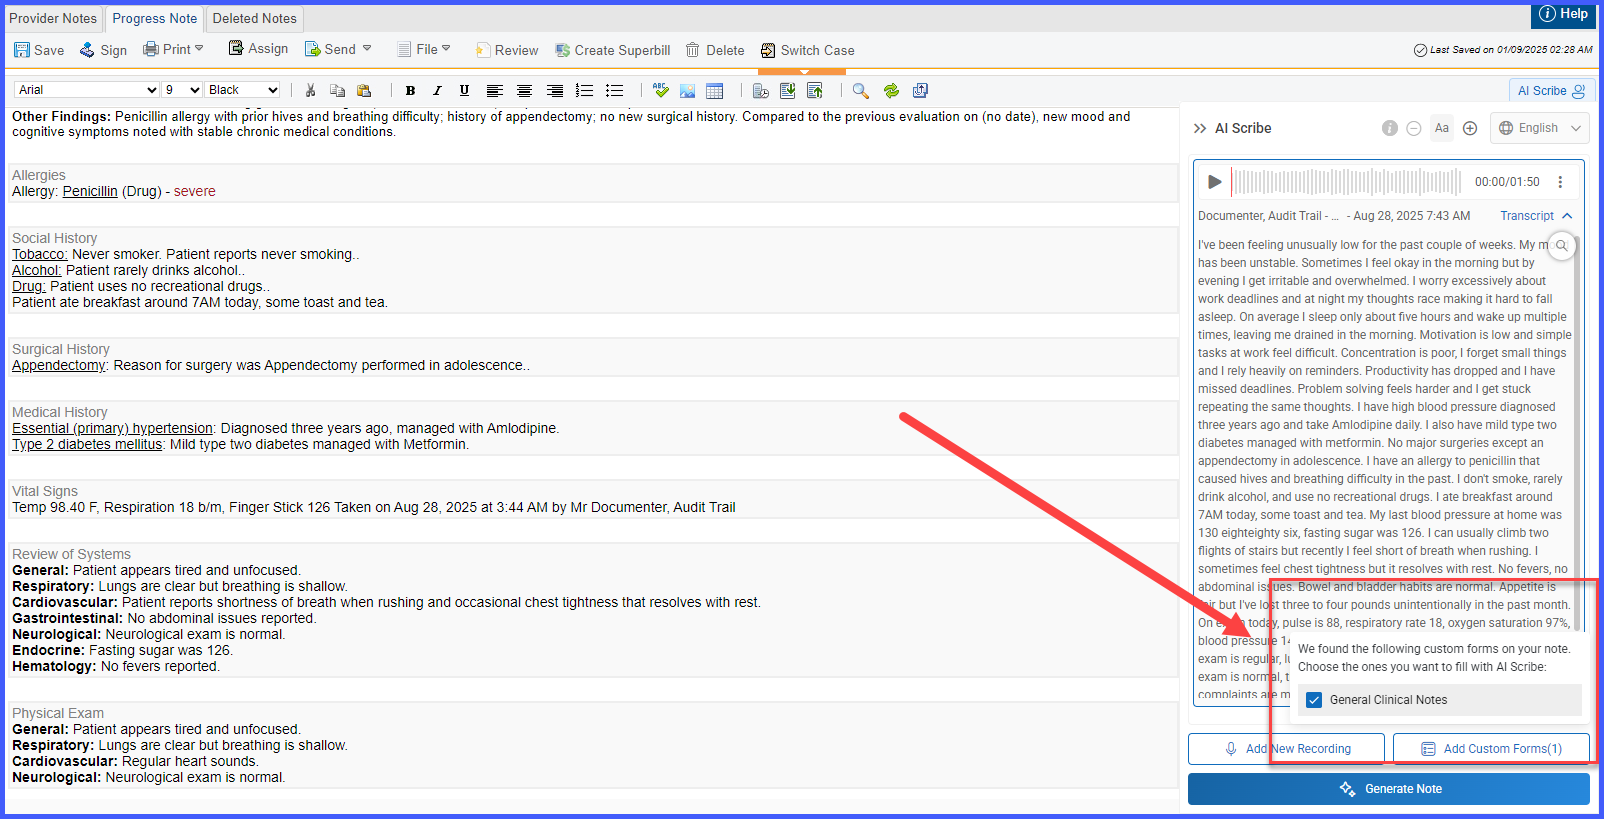The height and width of the screenshot is (819, 1604).
Task: Click the scissors cut icon
Action: click(x=310, y=90)
